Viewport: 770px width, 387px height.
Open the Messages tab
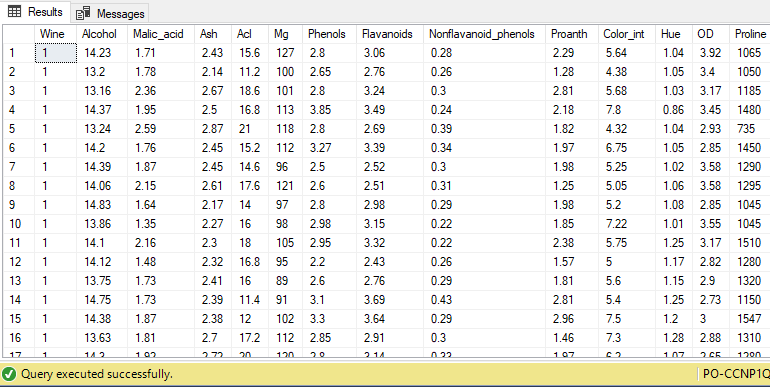[110, 13]
